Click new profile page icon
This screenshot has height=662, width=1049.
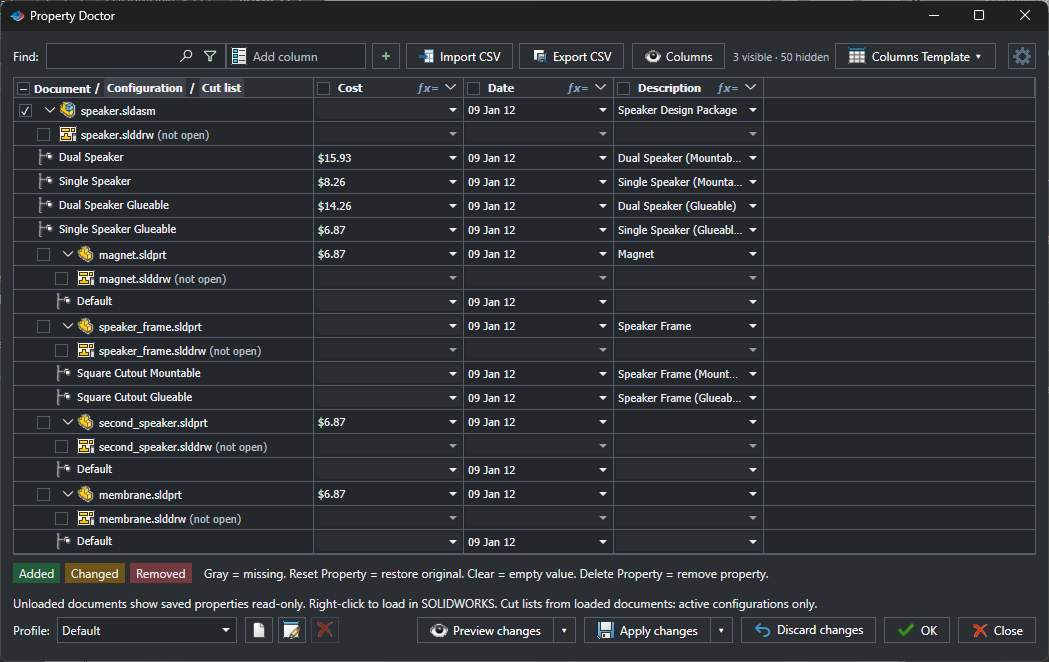pyautogui.click(x=259, y=630)
